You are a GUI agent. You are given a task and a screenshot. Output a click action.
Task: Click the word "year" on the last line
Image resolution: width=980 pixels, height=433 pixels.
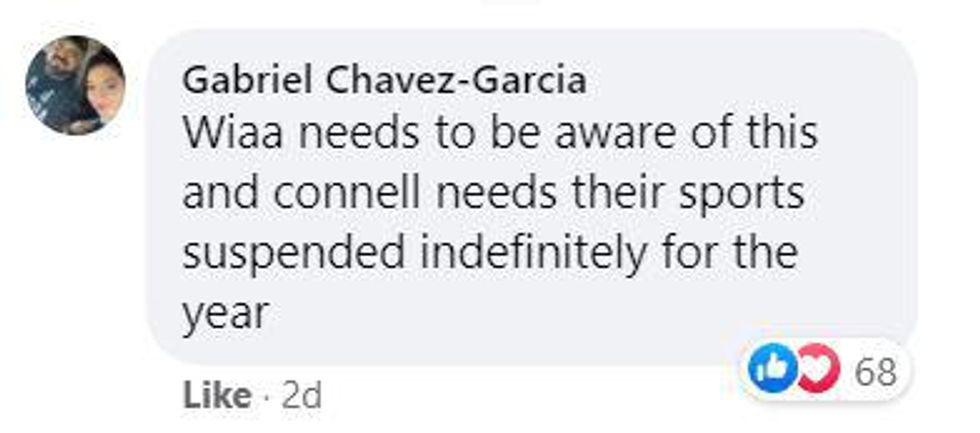pos(225,314)
